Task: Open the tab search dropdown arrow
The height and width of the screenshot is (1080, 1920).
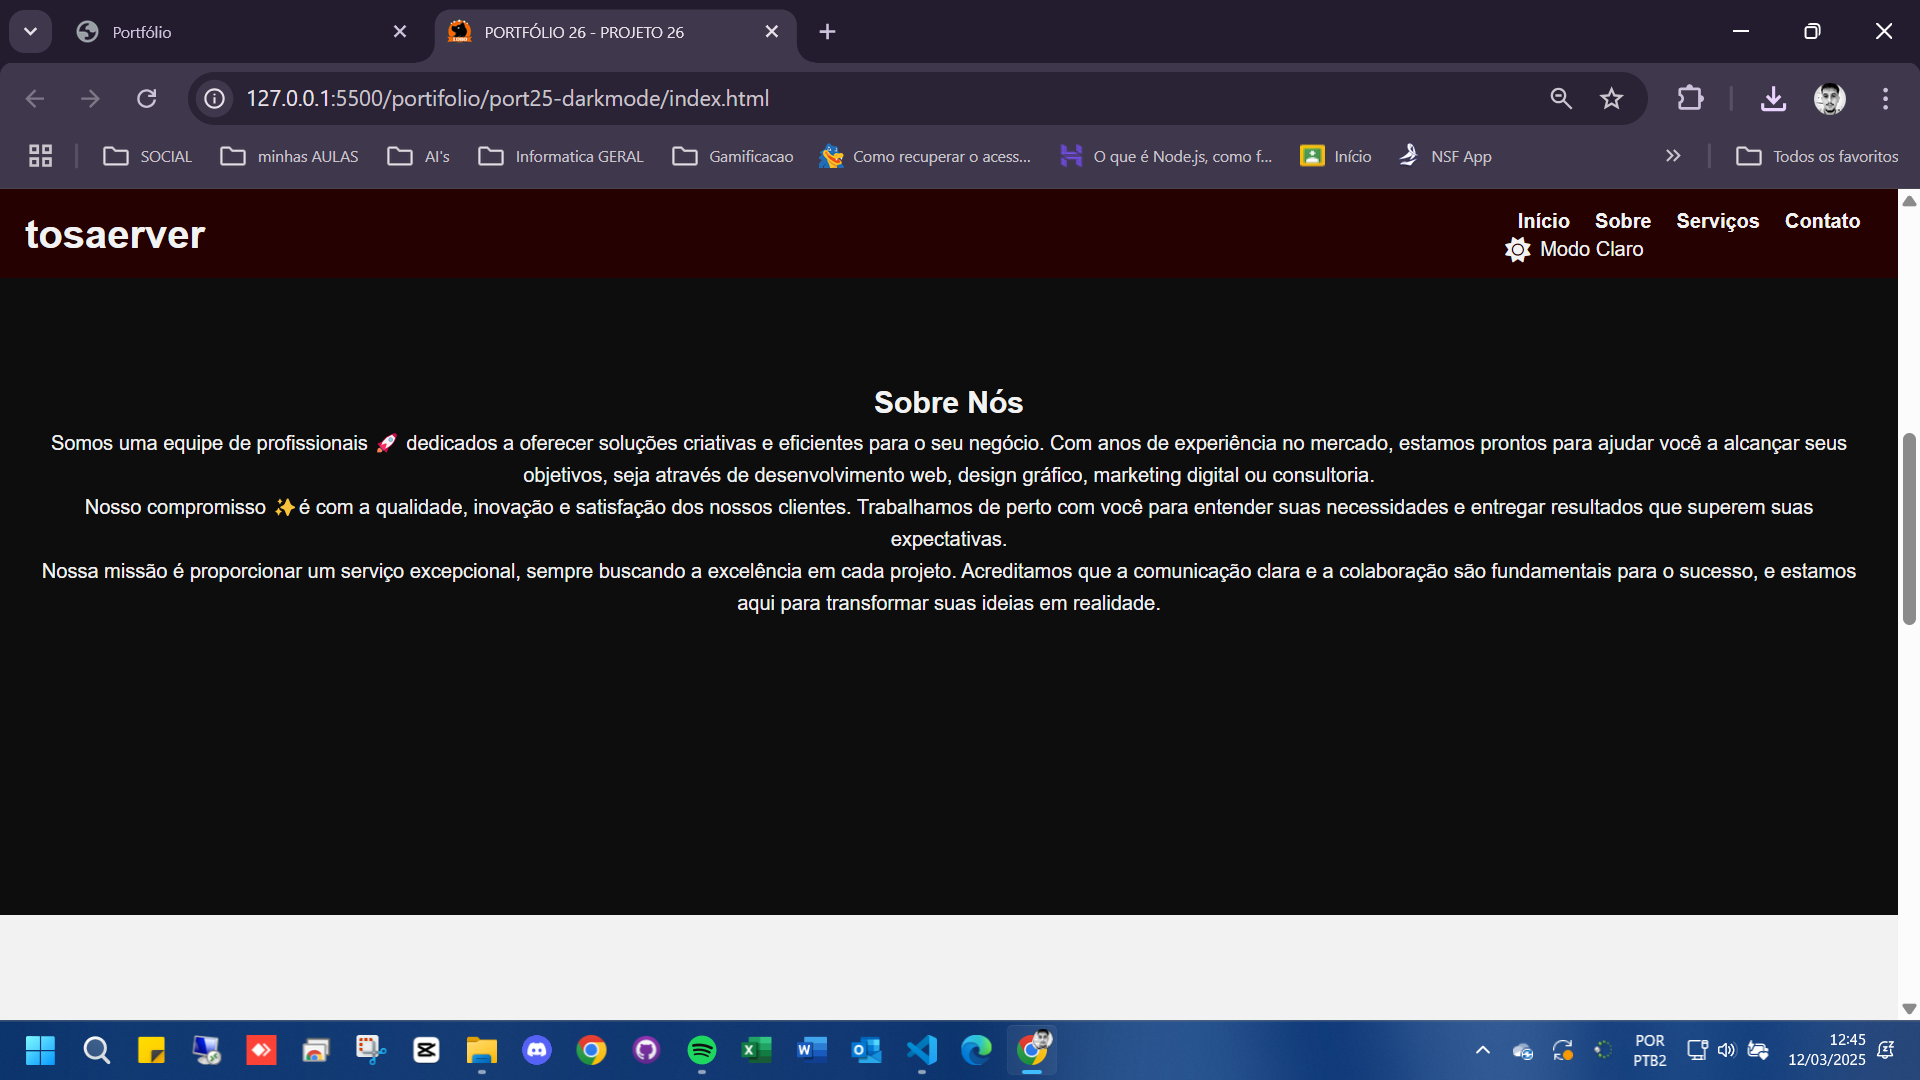Action: [x=30, y=32]
